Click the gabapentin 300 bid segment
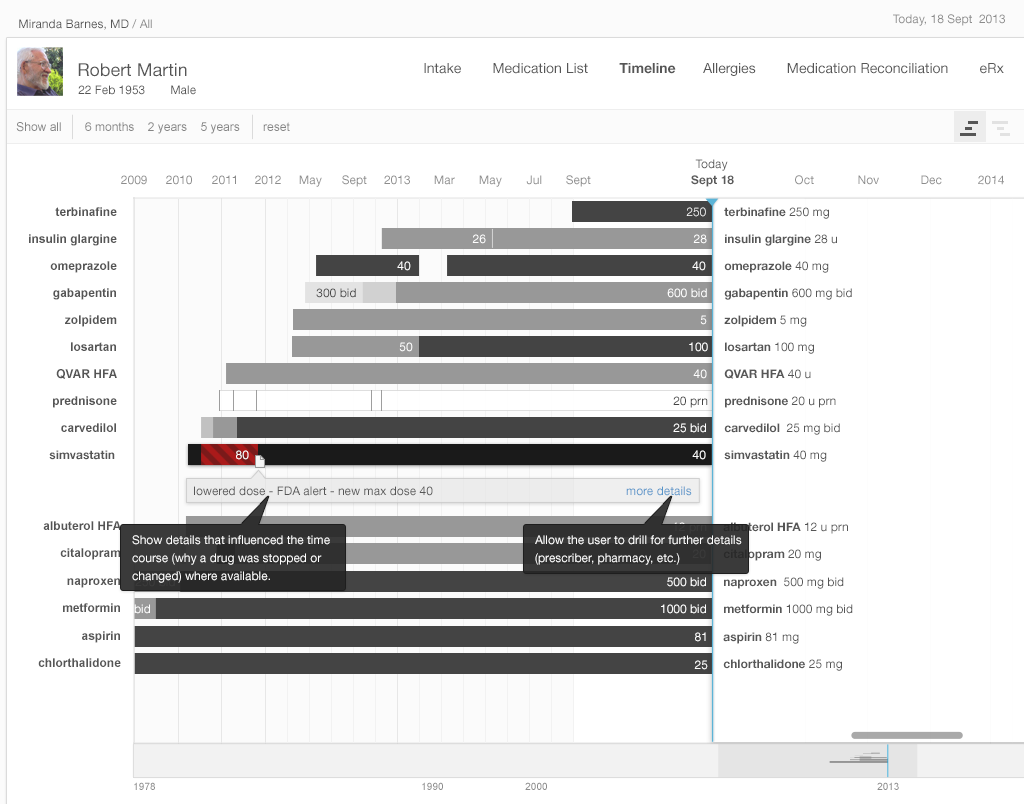This screenshot has height=804, width=1024. coord(333,293)
